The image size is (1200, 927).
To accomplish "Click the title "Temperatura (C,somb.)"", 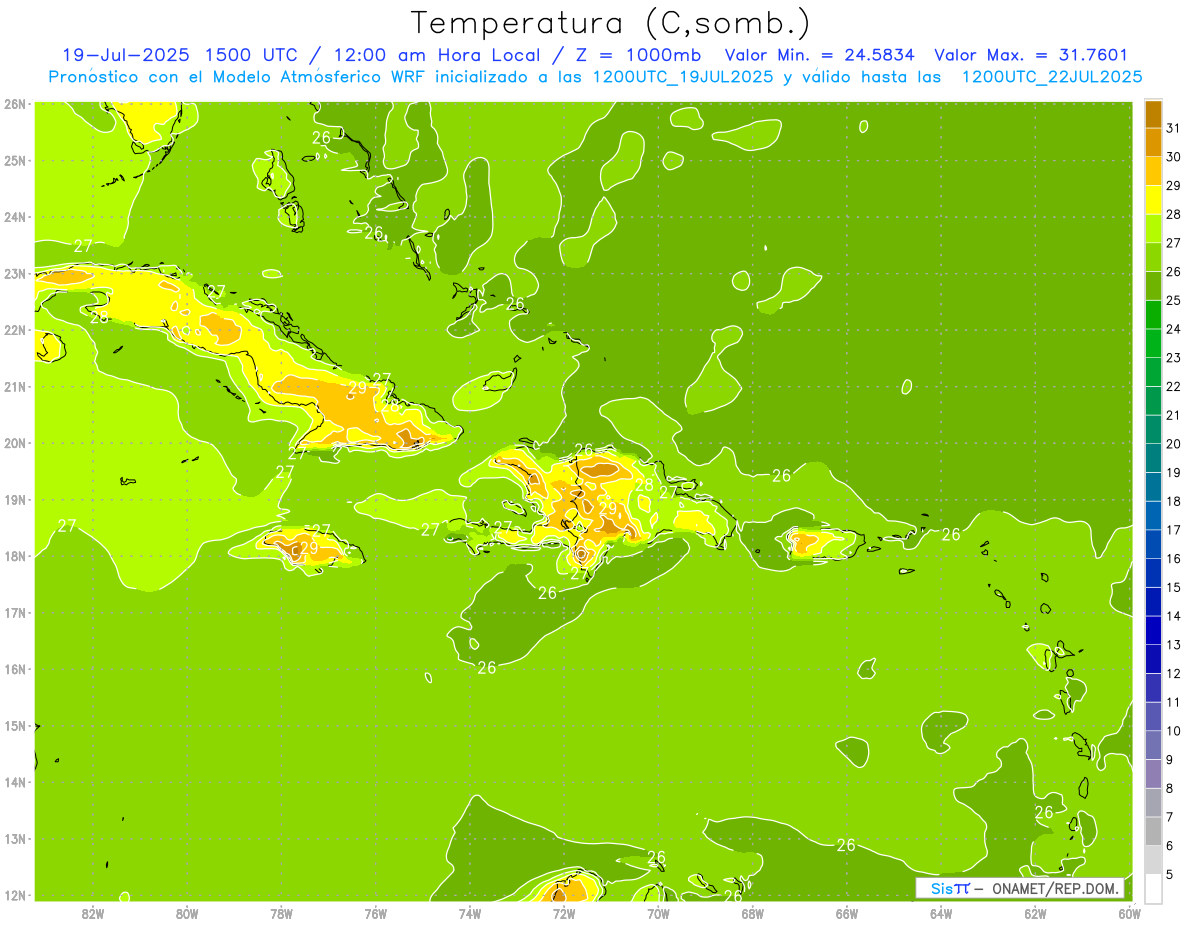I will point(611,23).
